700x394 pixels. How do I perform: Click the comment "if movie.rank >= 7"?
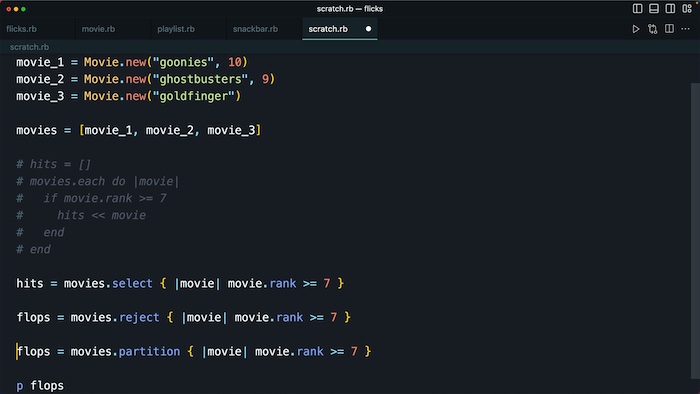[105, 198]
